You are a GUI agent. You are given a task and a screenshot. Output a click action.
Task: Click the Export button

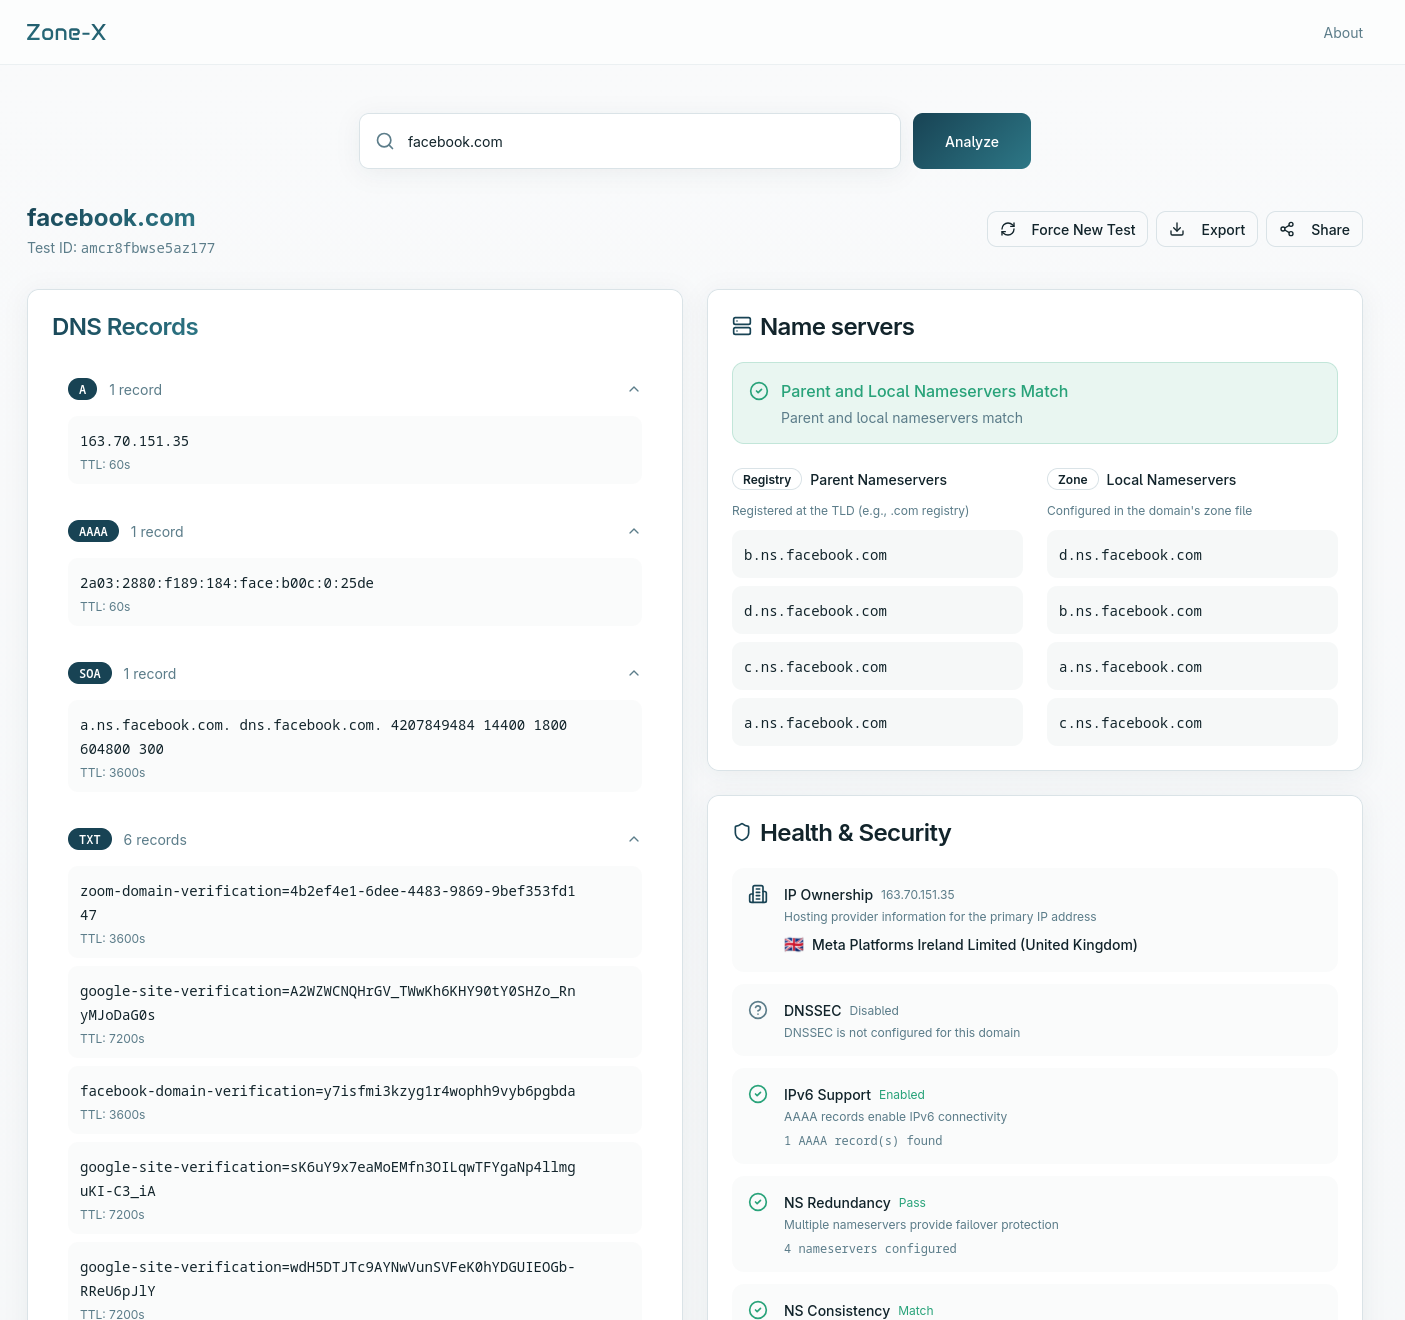point(1207,229)
